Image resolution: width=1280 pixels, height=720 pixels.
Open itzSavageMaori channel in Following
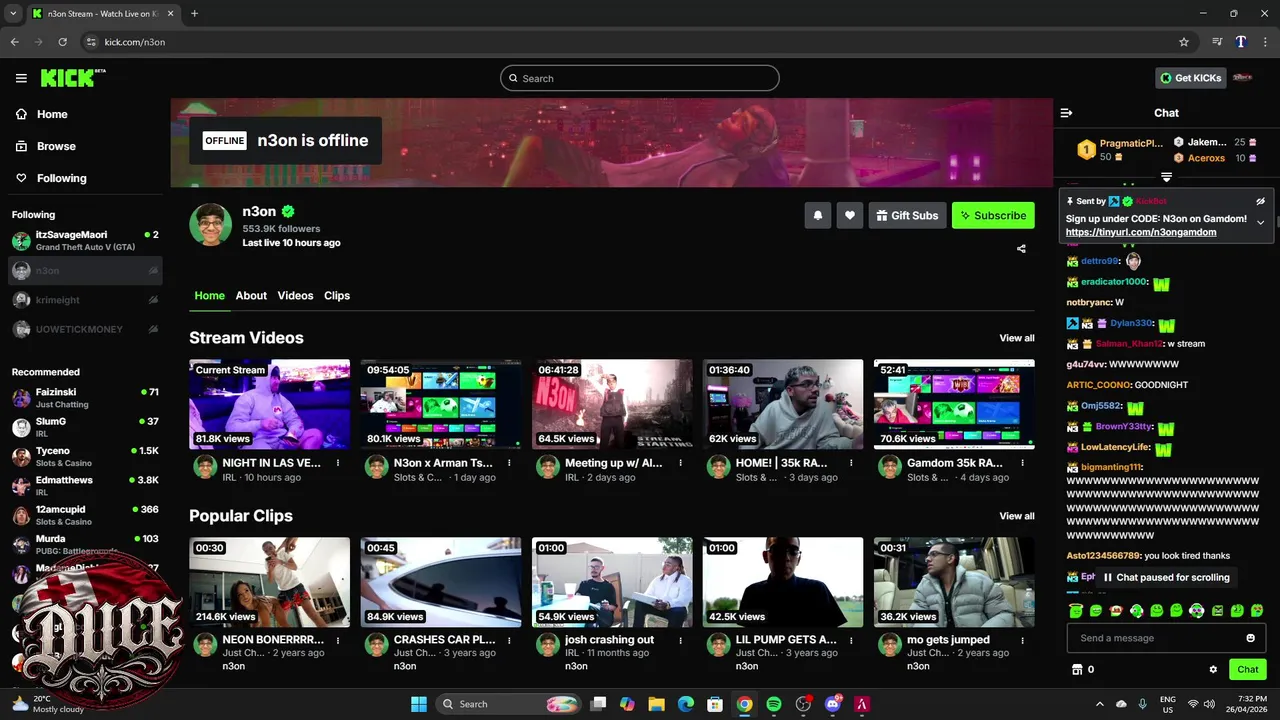click(85, 241)
